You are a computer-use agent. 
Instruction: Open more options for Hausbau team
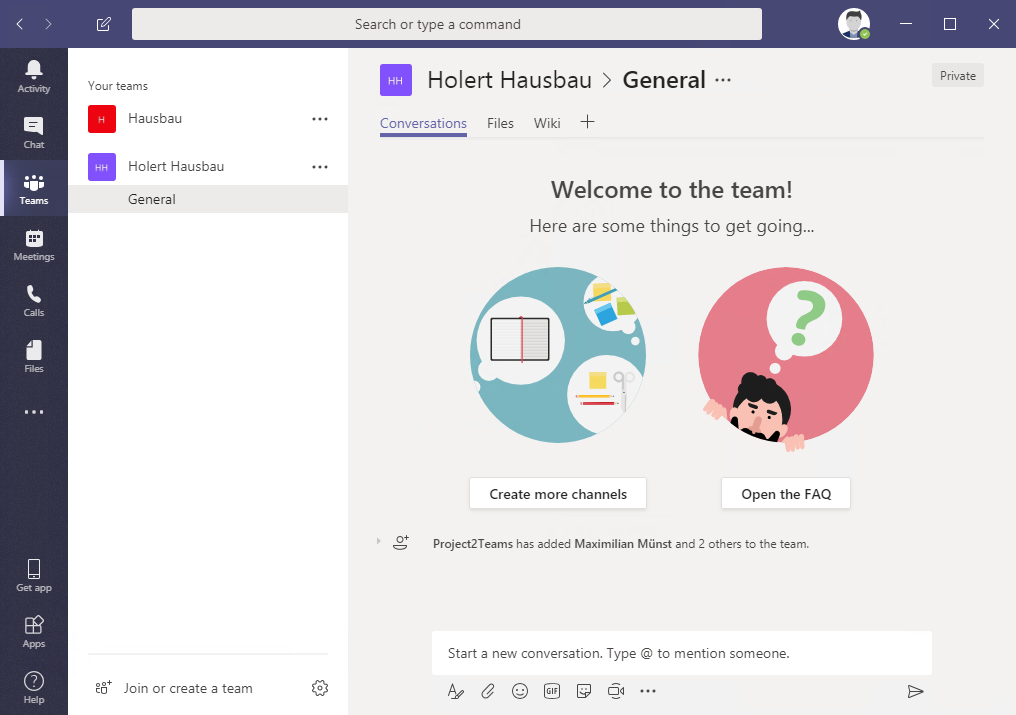pos(320,119)
